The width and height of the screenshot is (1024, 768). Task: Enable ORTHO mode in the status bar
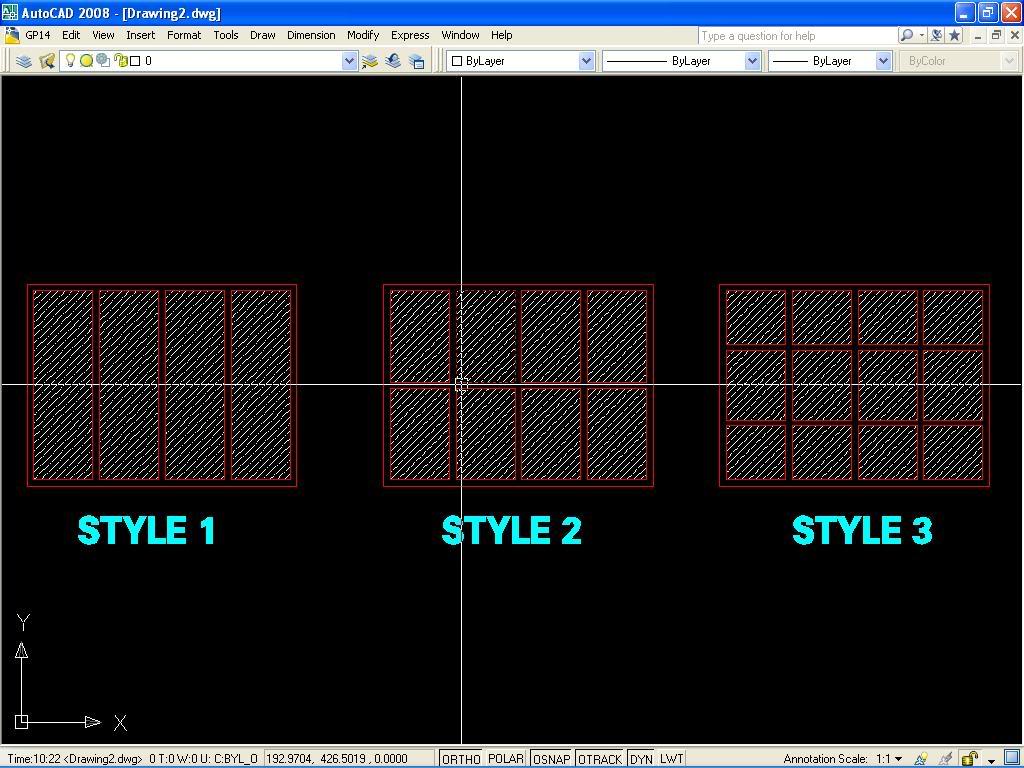coord(460,759)
